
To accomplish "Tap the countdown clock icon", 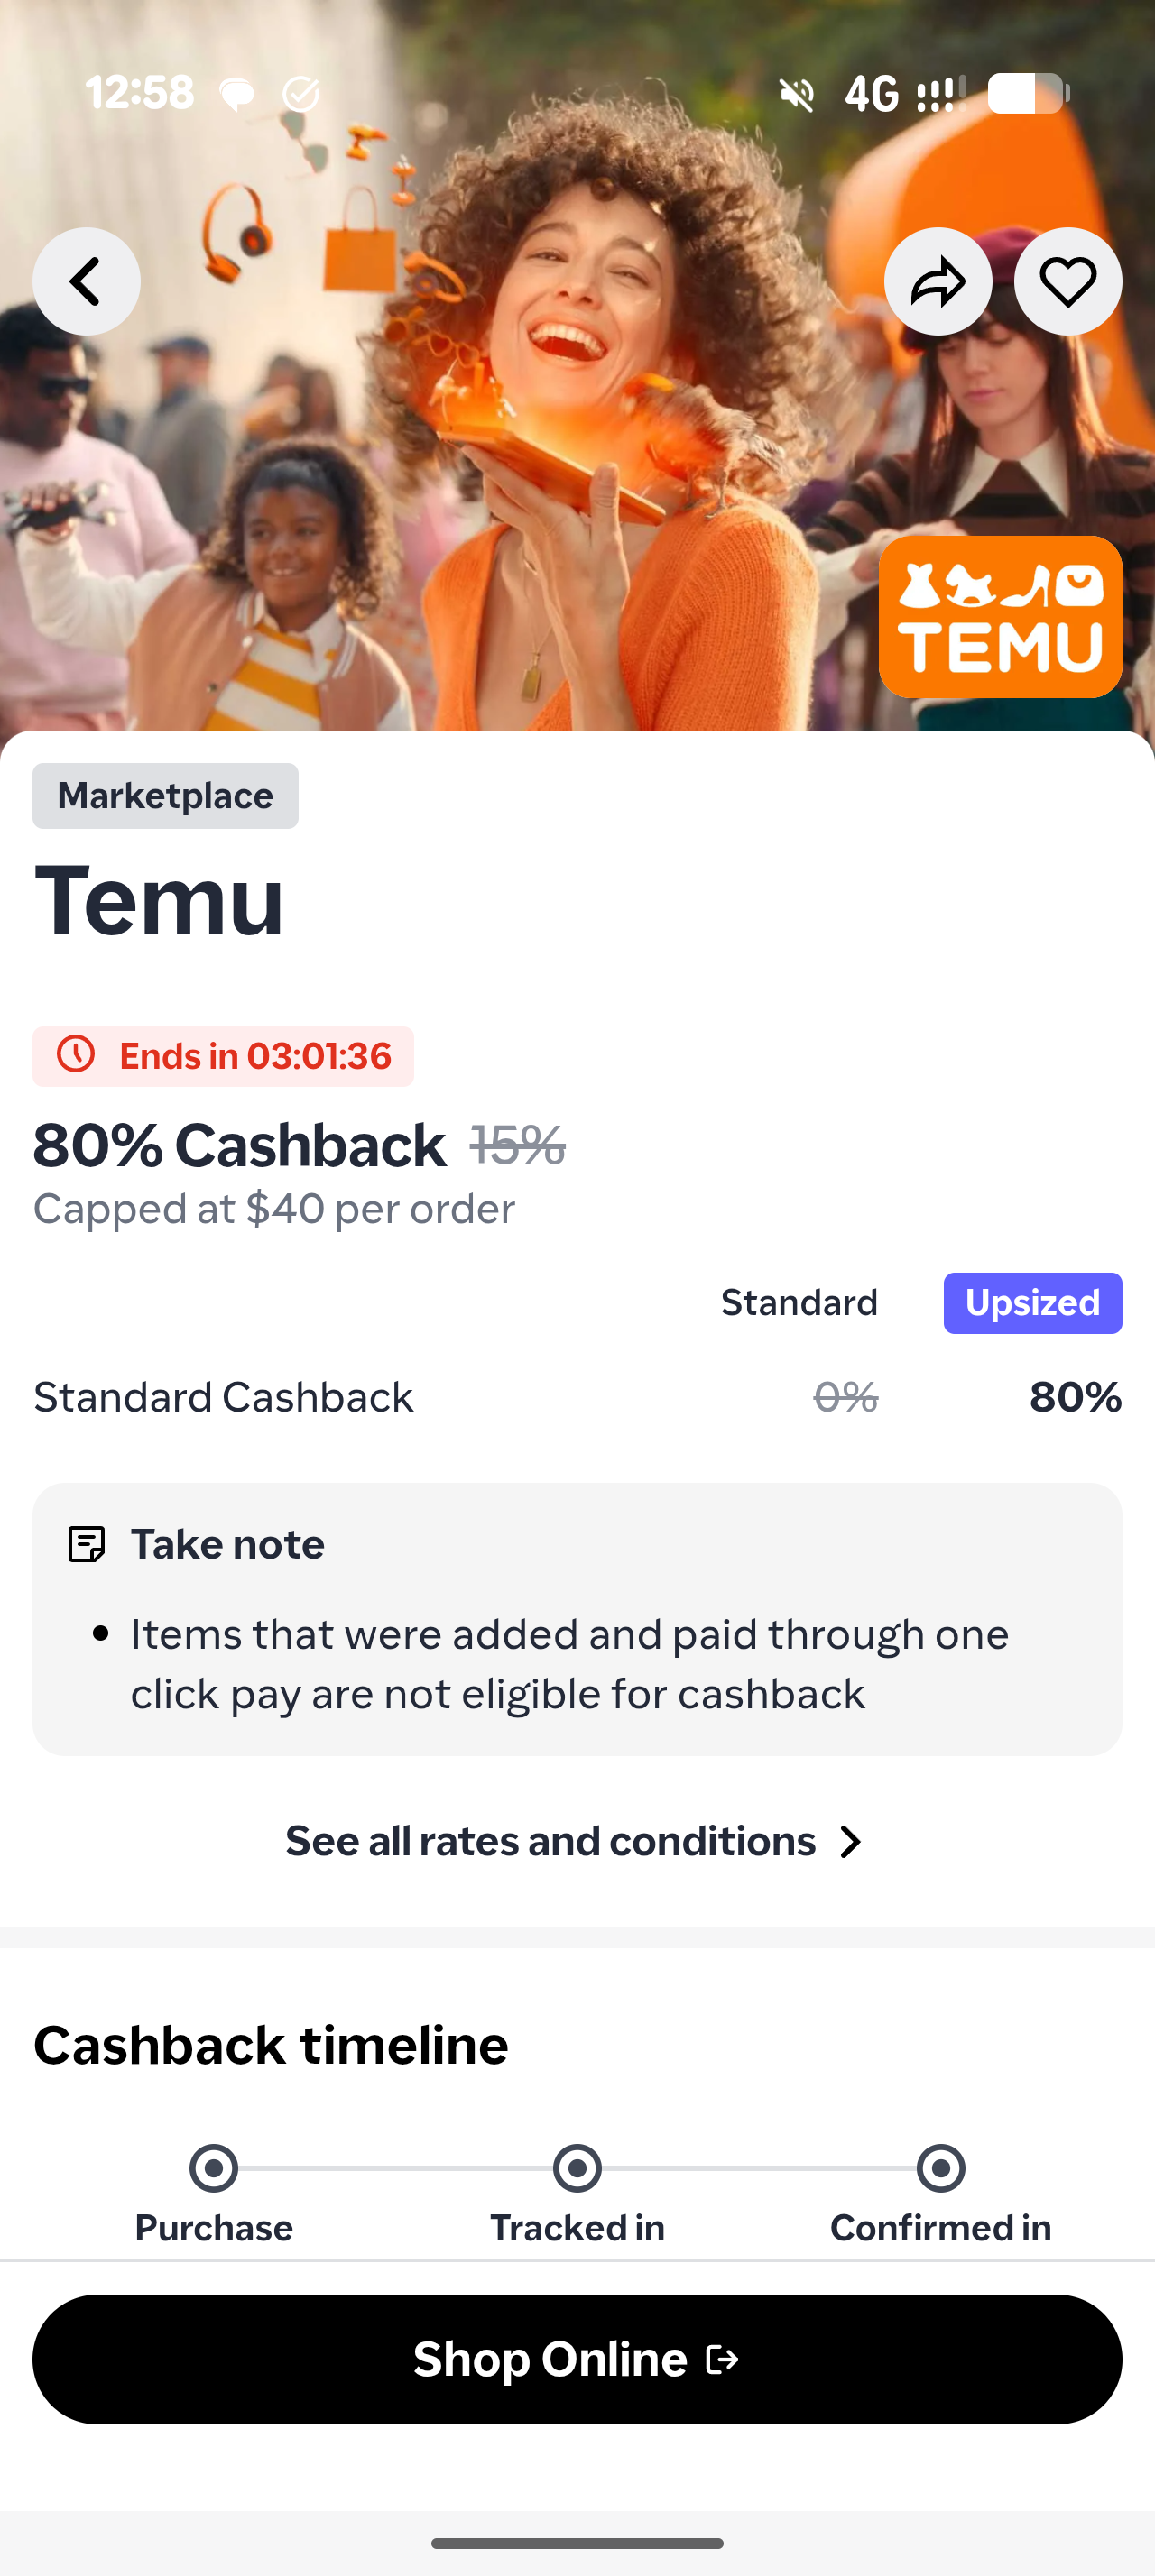I will coord(76,1055).
